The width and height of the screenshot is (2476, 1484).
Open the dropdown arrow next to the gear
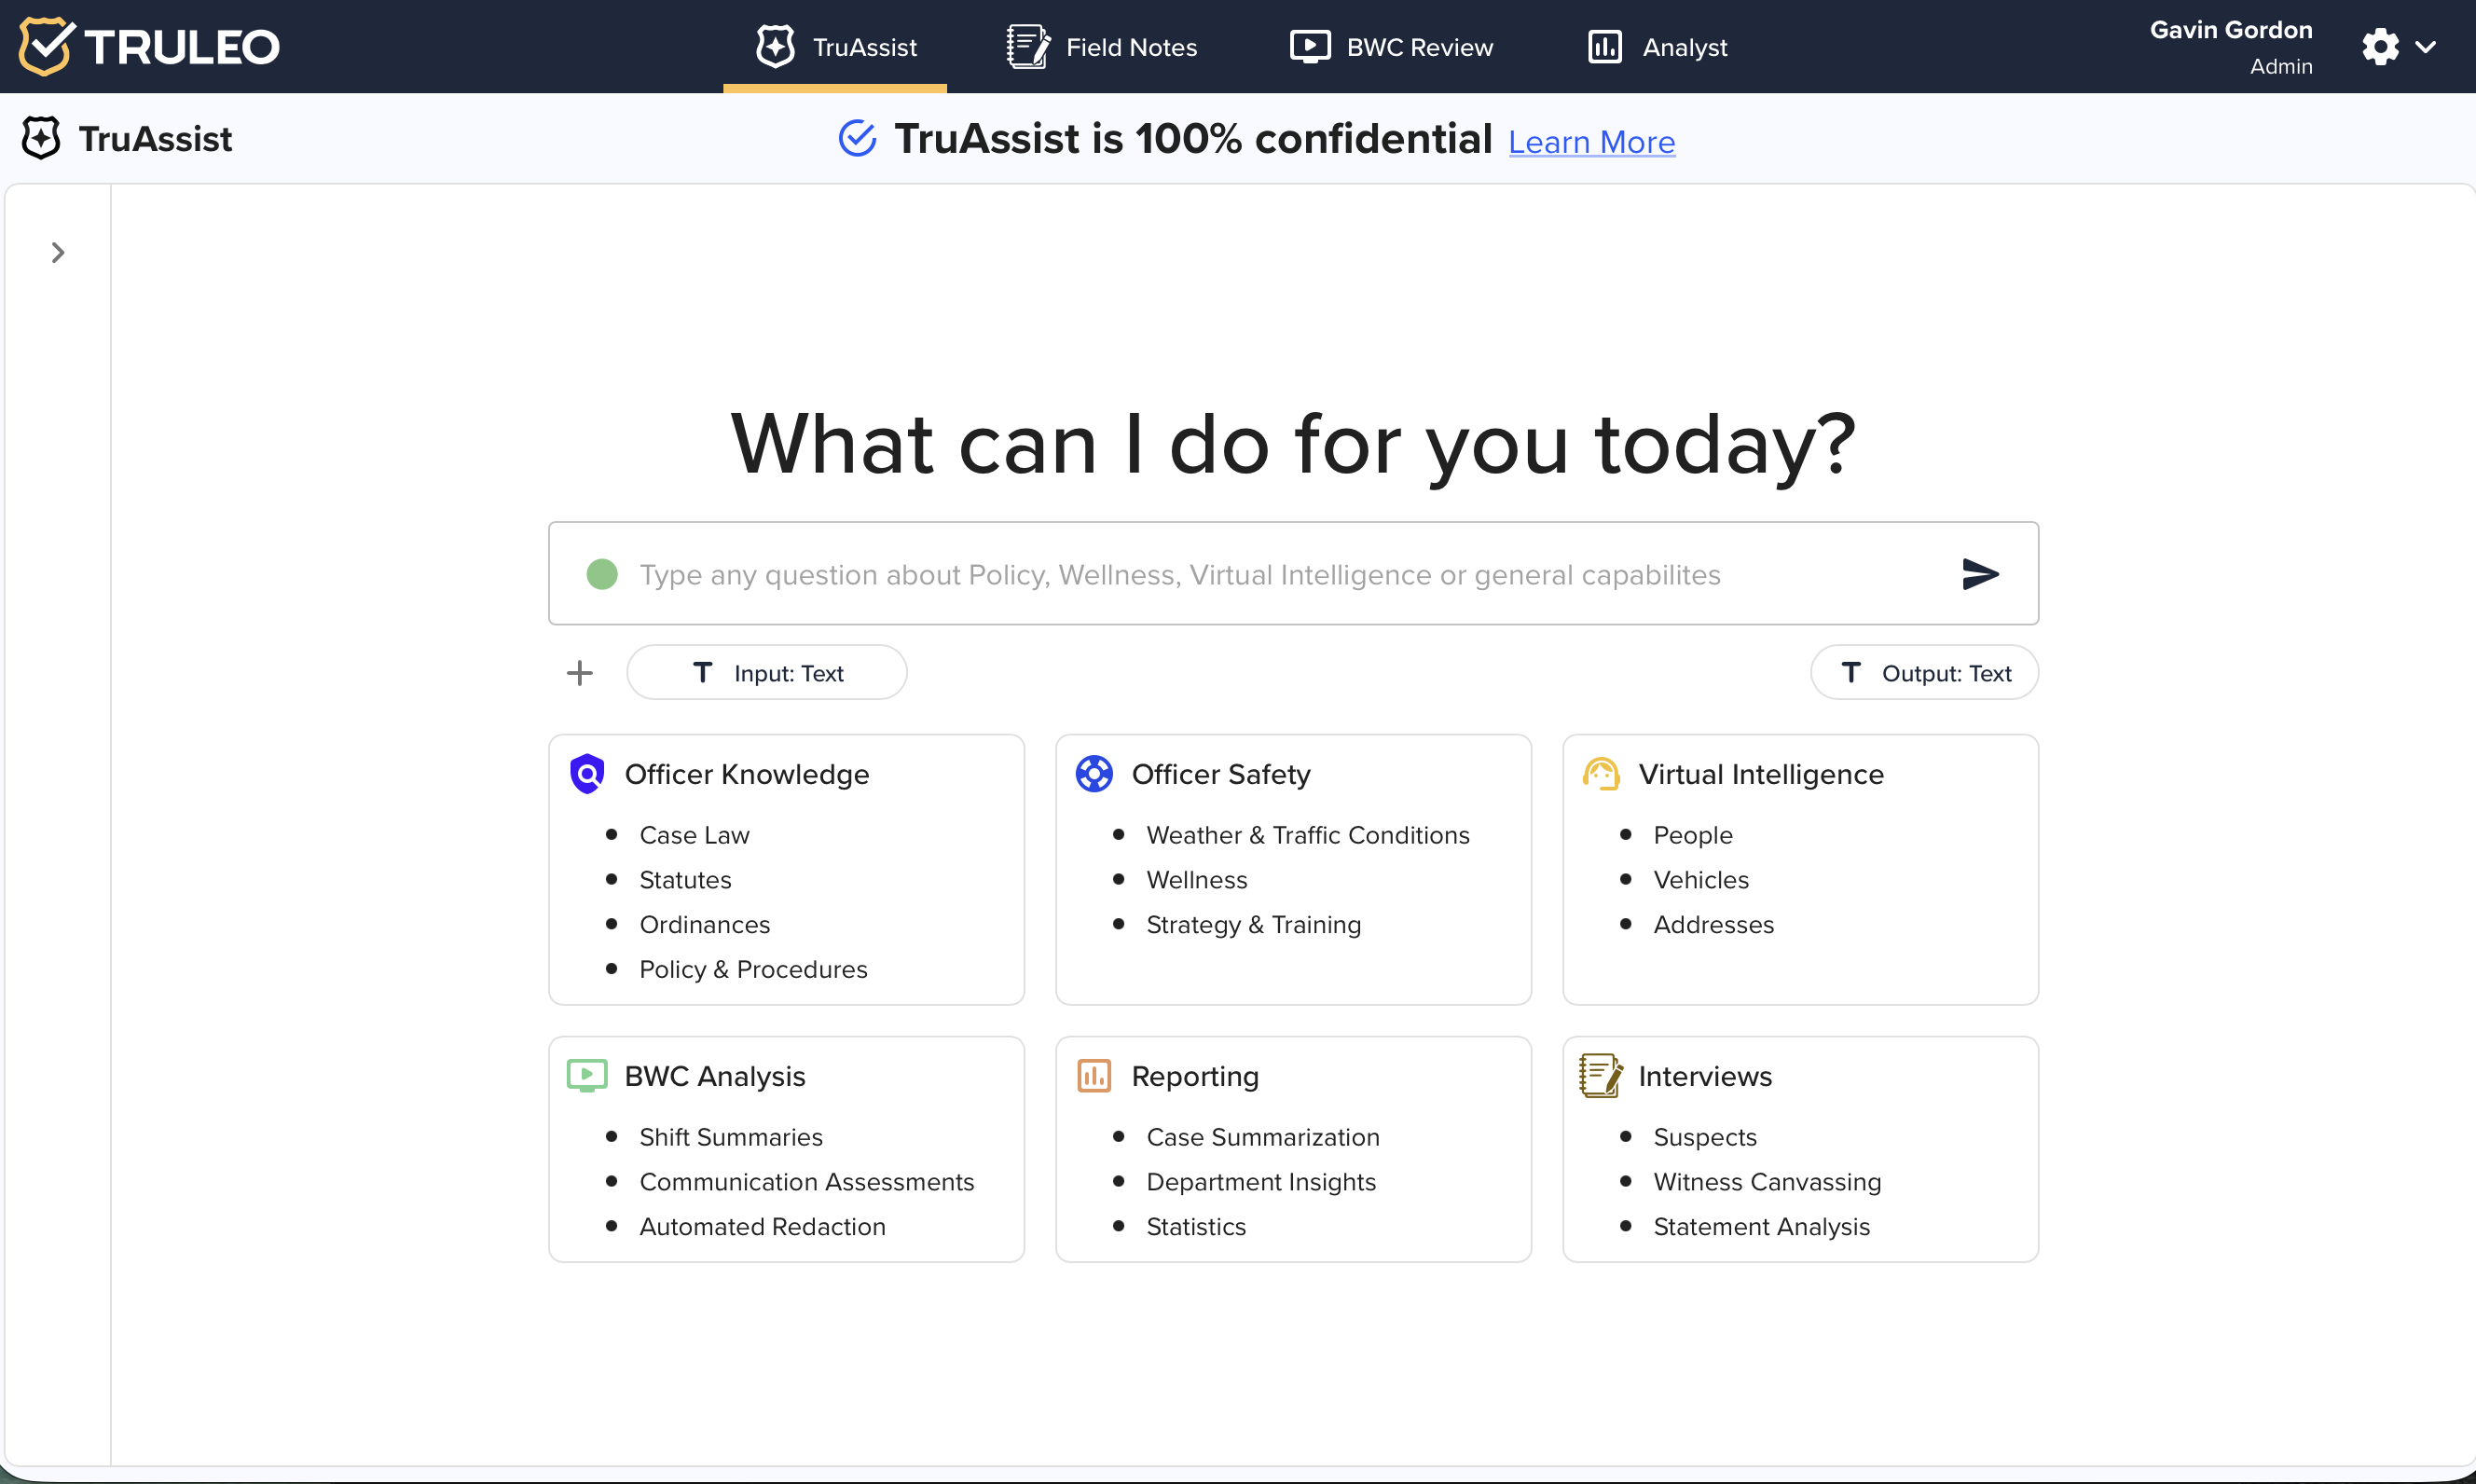point(2426,47)
